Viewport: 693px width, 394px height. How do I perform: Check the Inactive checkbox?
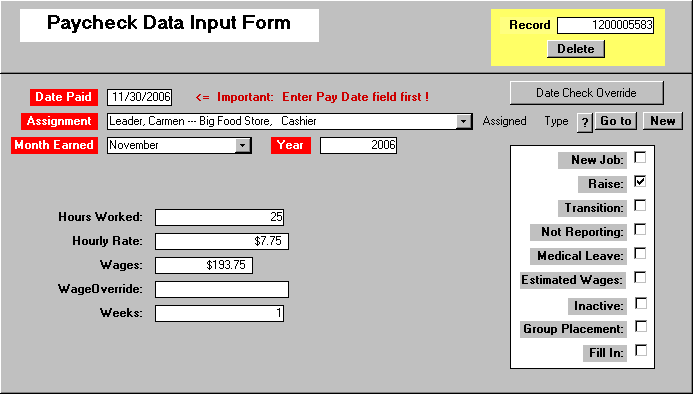click(x=641, y=303)
